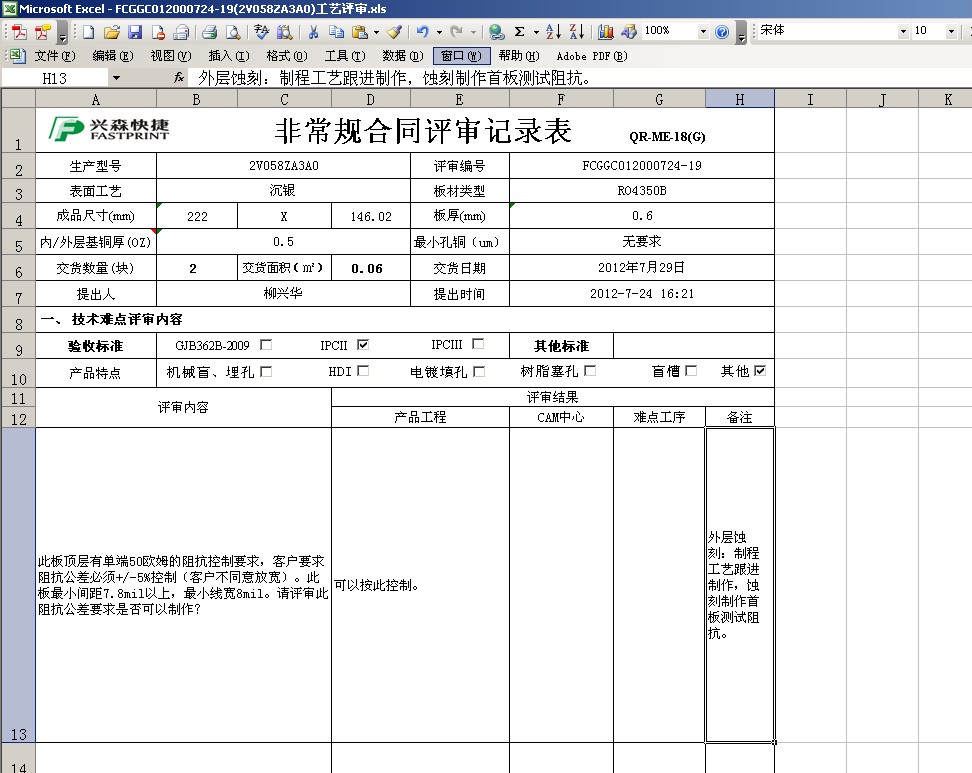This screenshot has width=972, height=773.
Task: Click Convert to PDF and email icon
Action: [43, 32]
